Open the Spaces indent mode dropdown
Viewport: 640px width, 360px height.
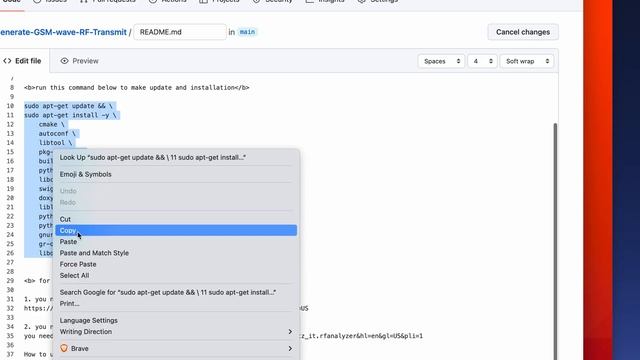(441, 61)
